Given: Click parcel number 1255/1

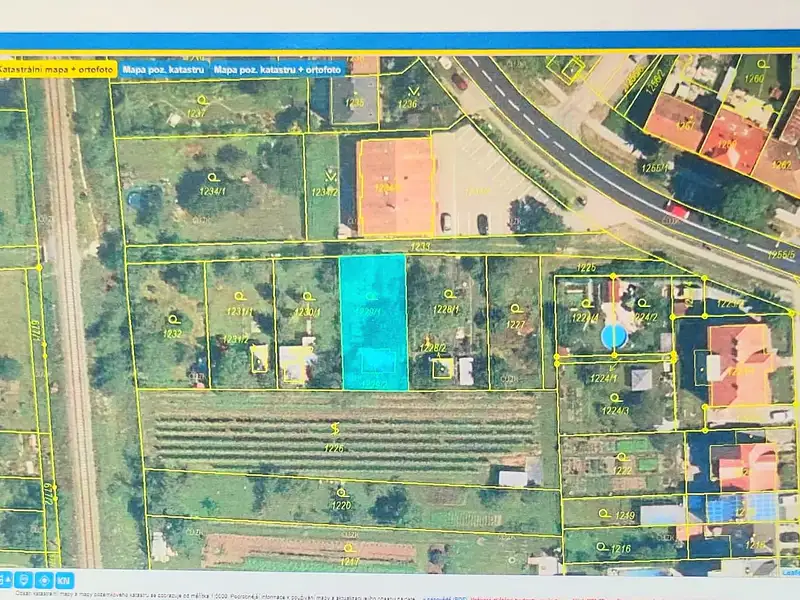Looking at the screenshot, I should coord(655,167).
